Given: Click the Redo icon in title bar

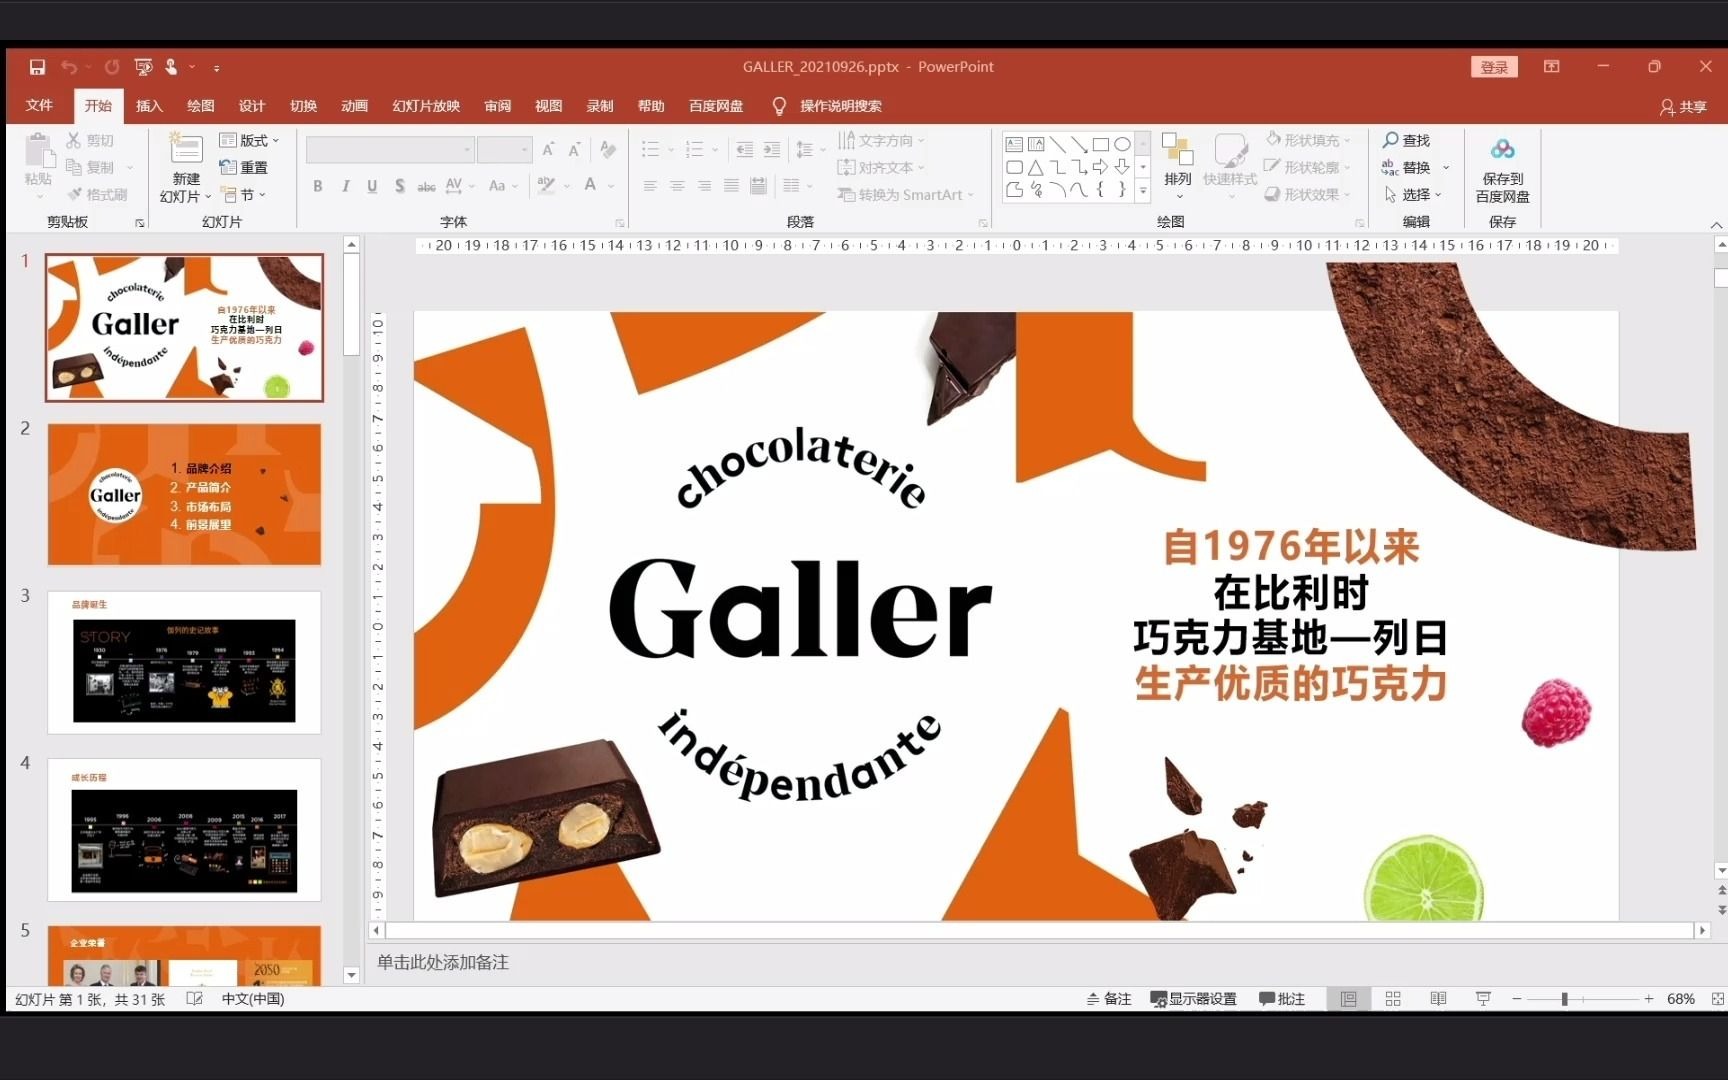Looking at the screenshot, I should pos(112,67).
